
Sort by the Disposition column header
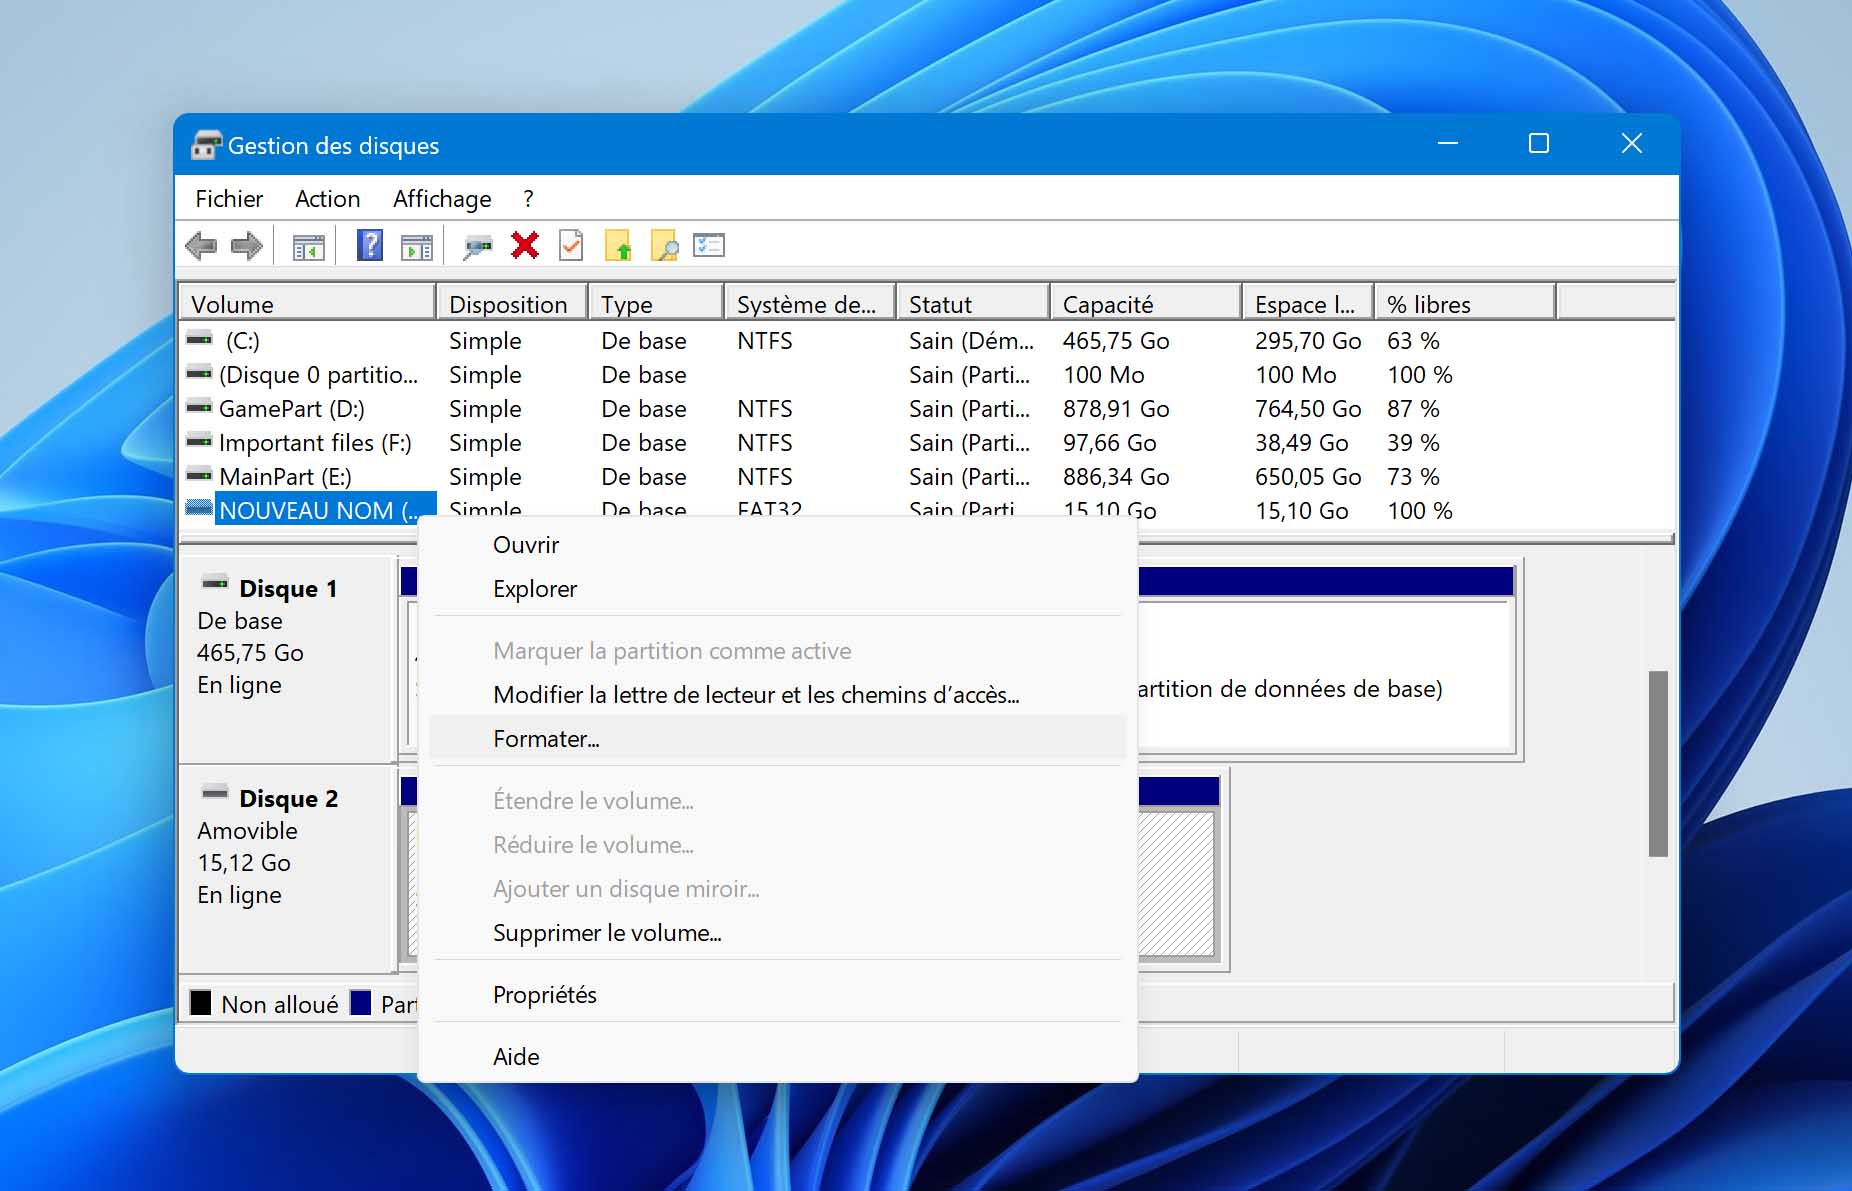[x=512, y=304]
